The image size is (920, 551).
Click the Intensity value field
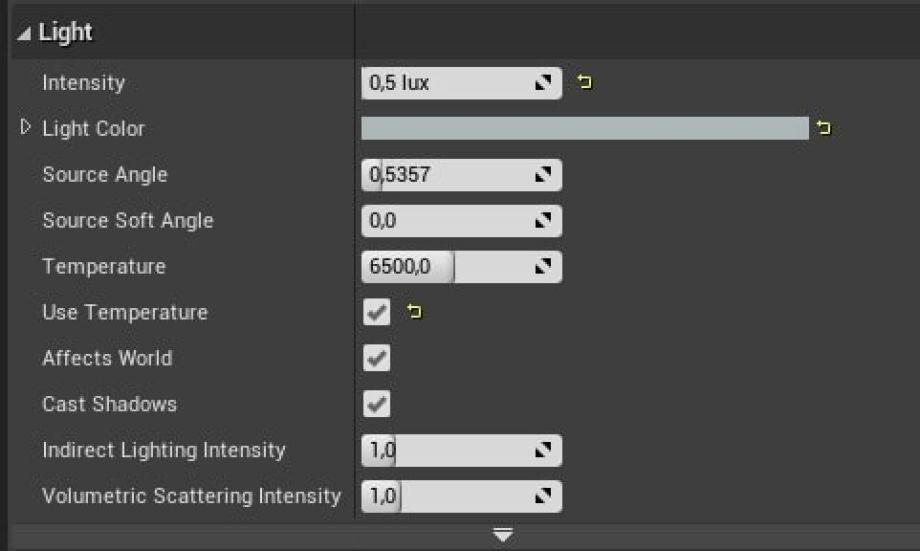440,83
